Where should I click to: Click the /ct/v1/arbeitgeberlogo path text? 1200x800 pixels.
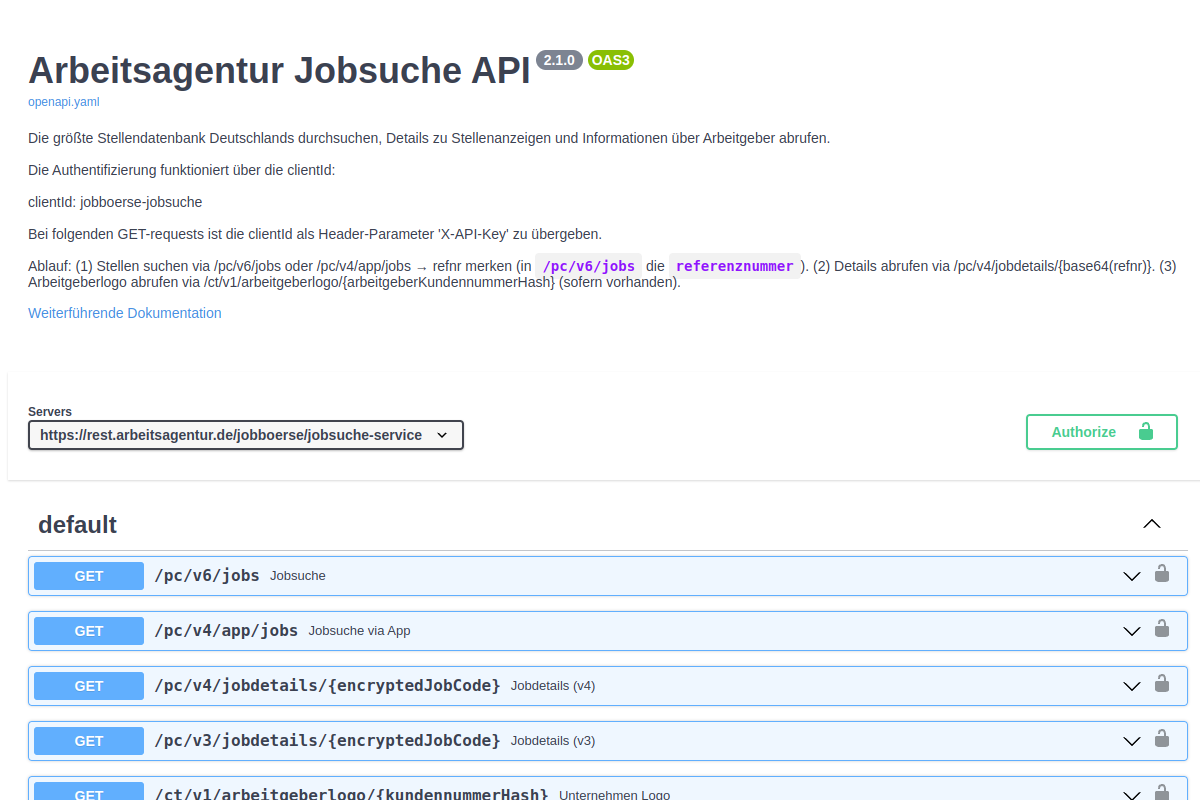point(351,794)
